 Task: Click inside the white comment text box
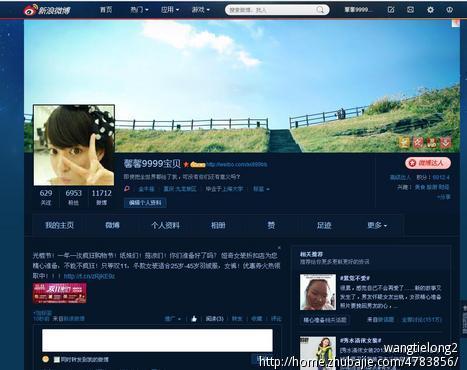(x=157, y=340)
